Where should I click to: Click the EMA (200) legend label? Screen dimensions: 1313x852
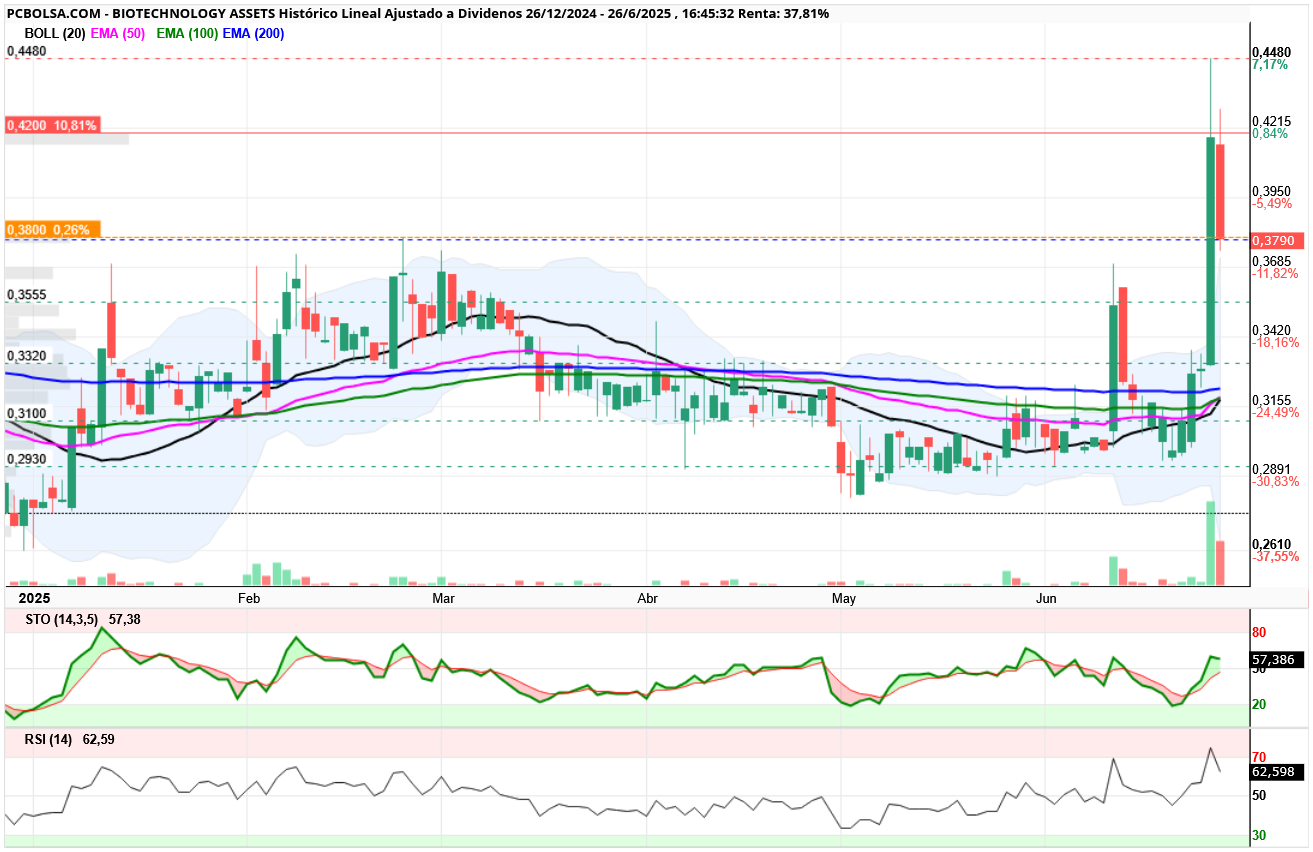[x=253, y=33]
